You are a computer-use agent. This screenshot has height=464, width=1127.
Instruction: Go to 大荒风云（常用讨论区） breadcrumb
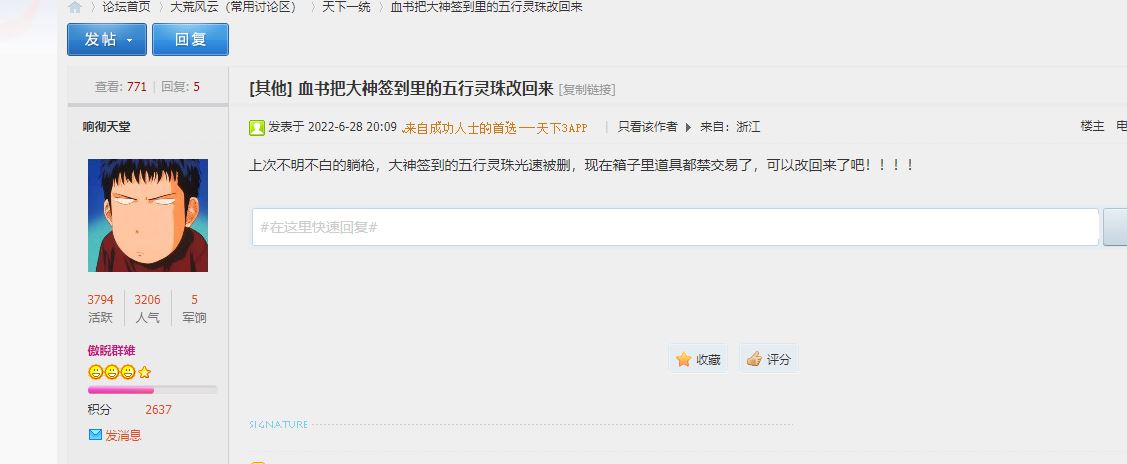[x=234, y=7]
